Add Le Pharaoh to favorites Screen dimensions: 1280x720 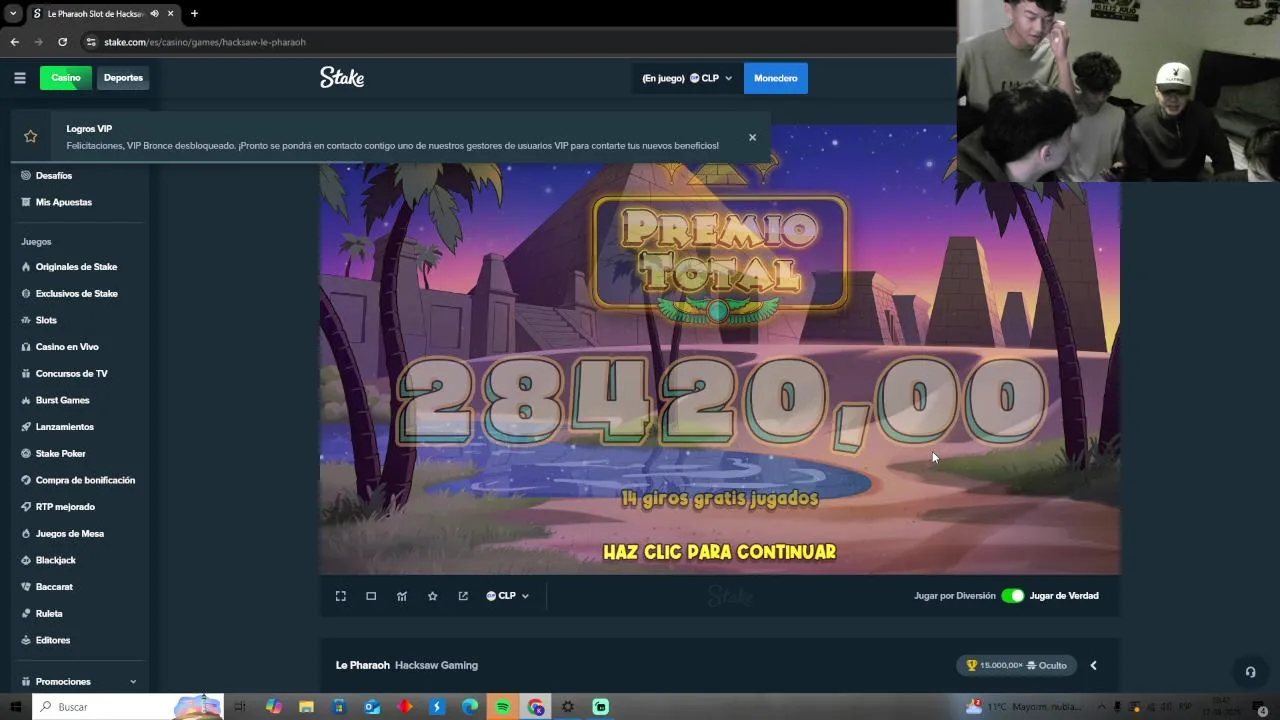coord(432,596)
